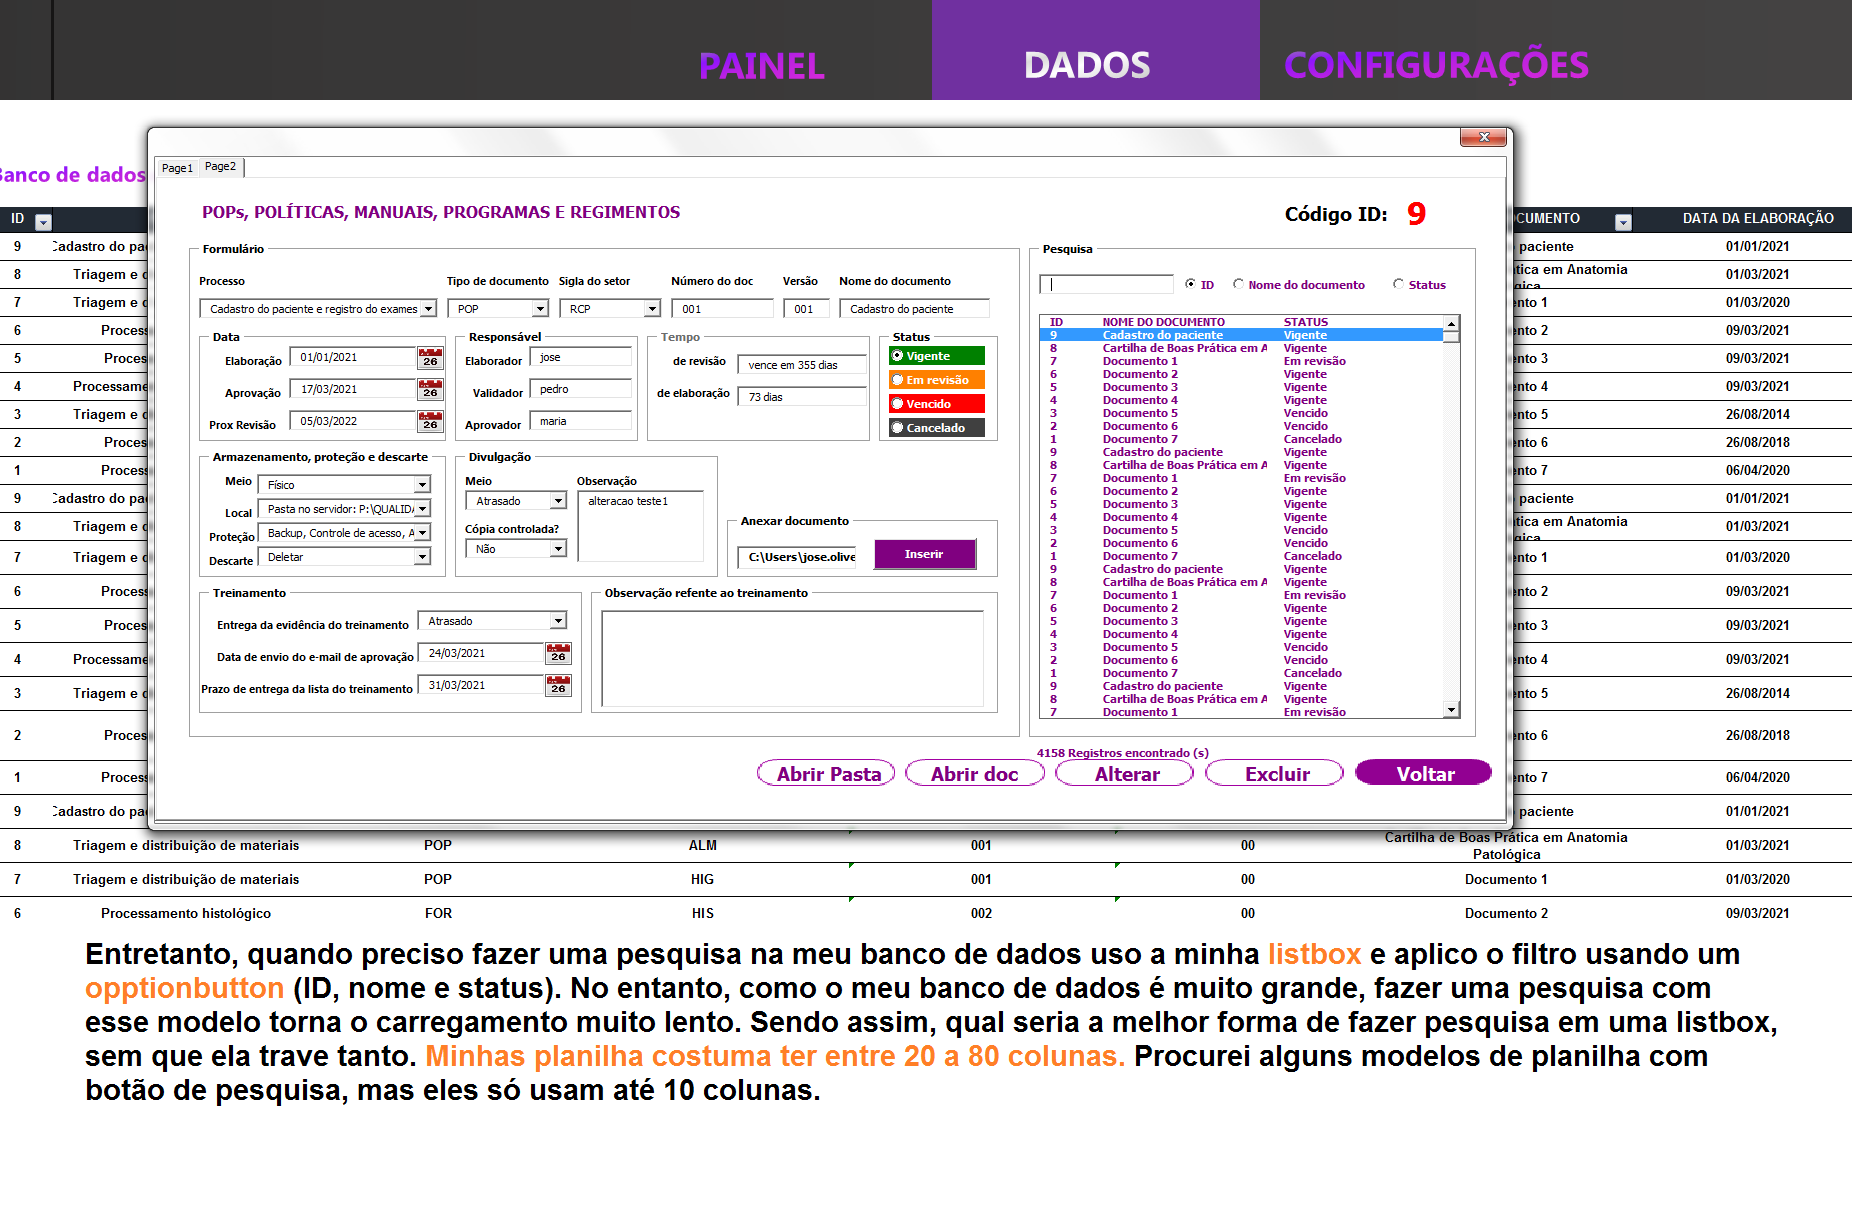1852x1212 pixels.
Task: Open calendar for prazo de entrega date
Action: coord(559,686)
